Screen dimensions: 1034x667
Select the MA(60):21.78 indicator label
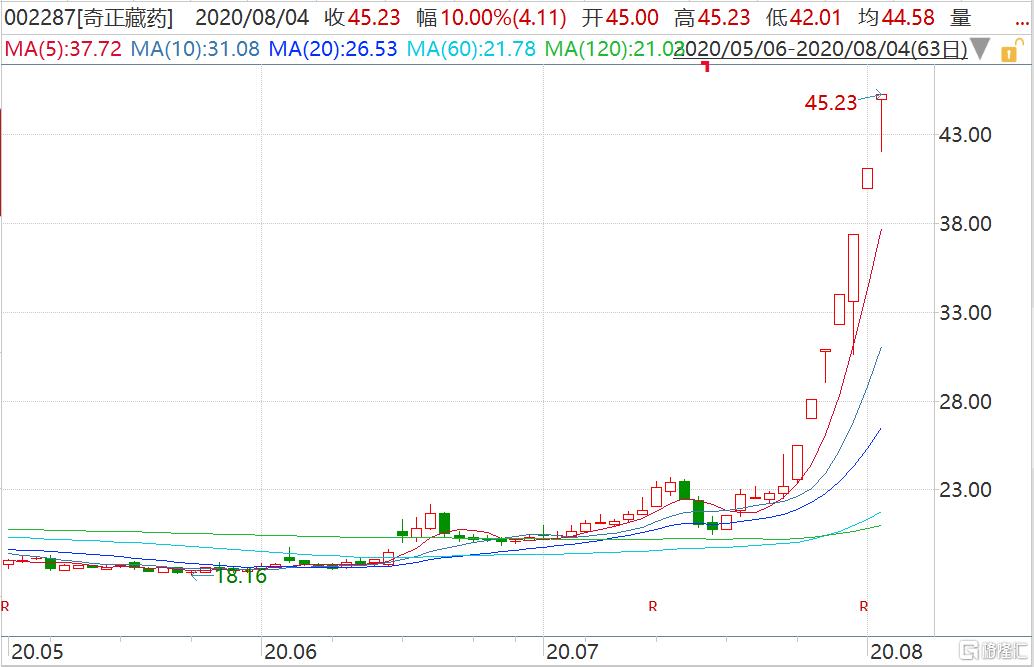pos(471,49)
